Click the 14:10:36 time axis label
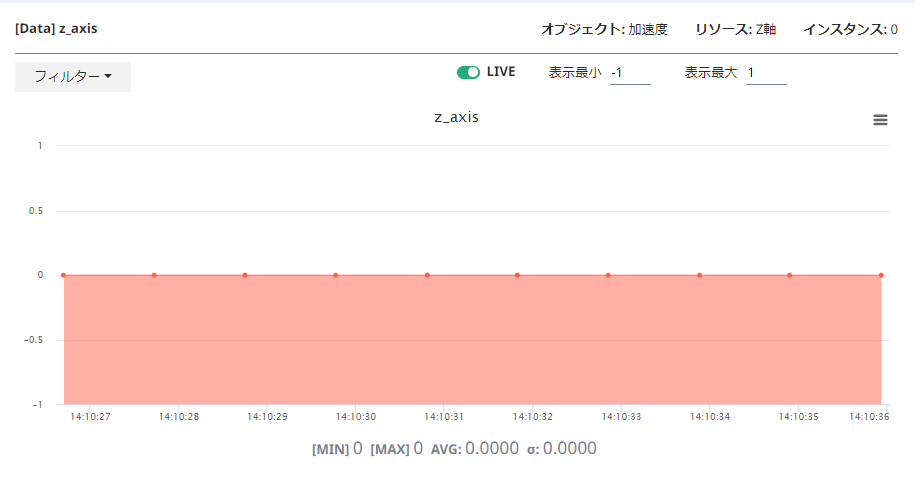 [x=868, y=416]
